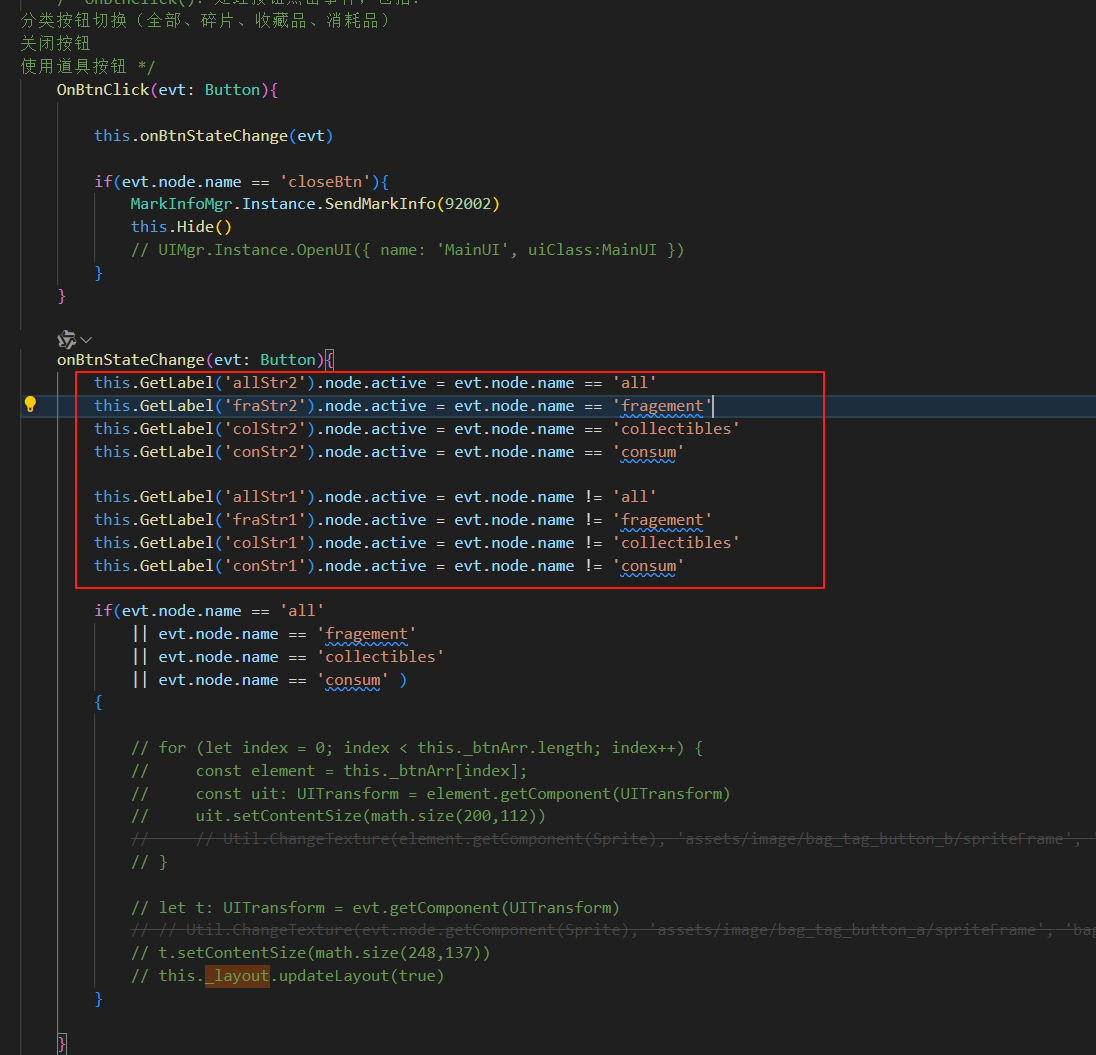Click the commented for-loop line with _btnArr.length
Image resolution: width=1096 pixels, height=1055 pixels.
pos(417,748)
